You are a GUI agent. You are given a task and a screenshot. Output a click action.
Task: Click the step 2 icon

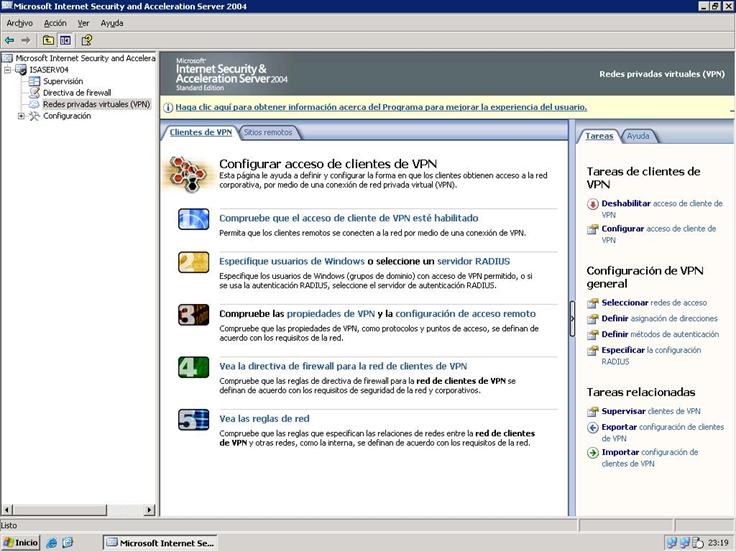193,262
